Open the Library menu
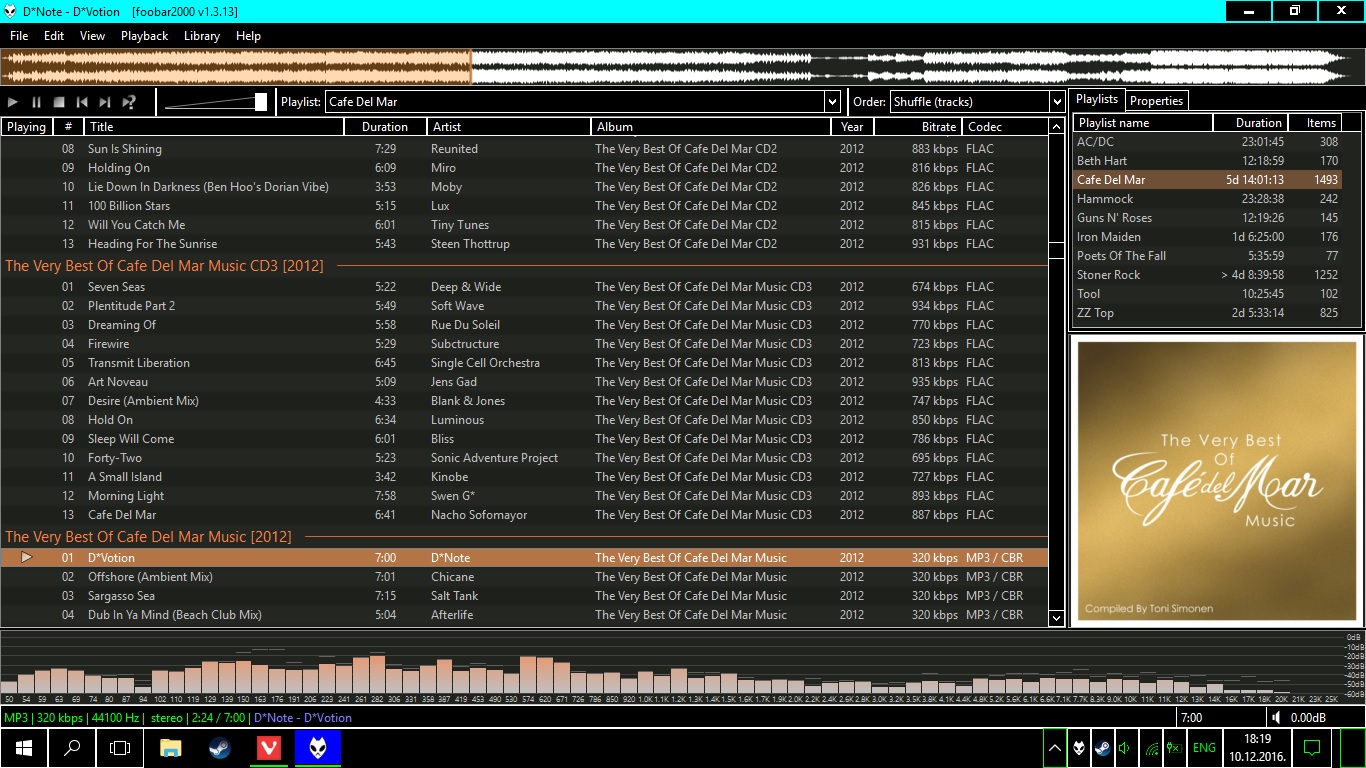 202,35
